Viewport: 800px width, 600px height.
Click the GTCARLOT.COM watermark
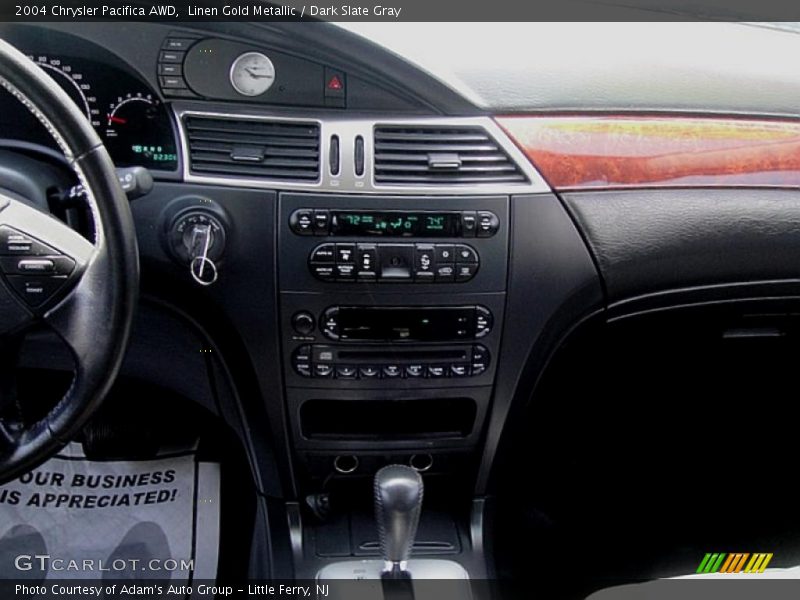103,564
